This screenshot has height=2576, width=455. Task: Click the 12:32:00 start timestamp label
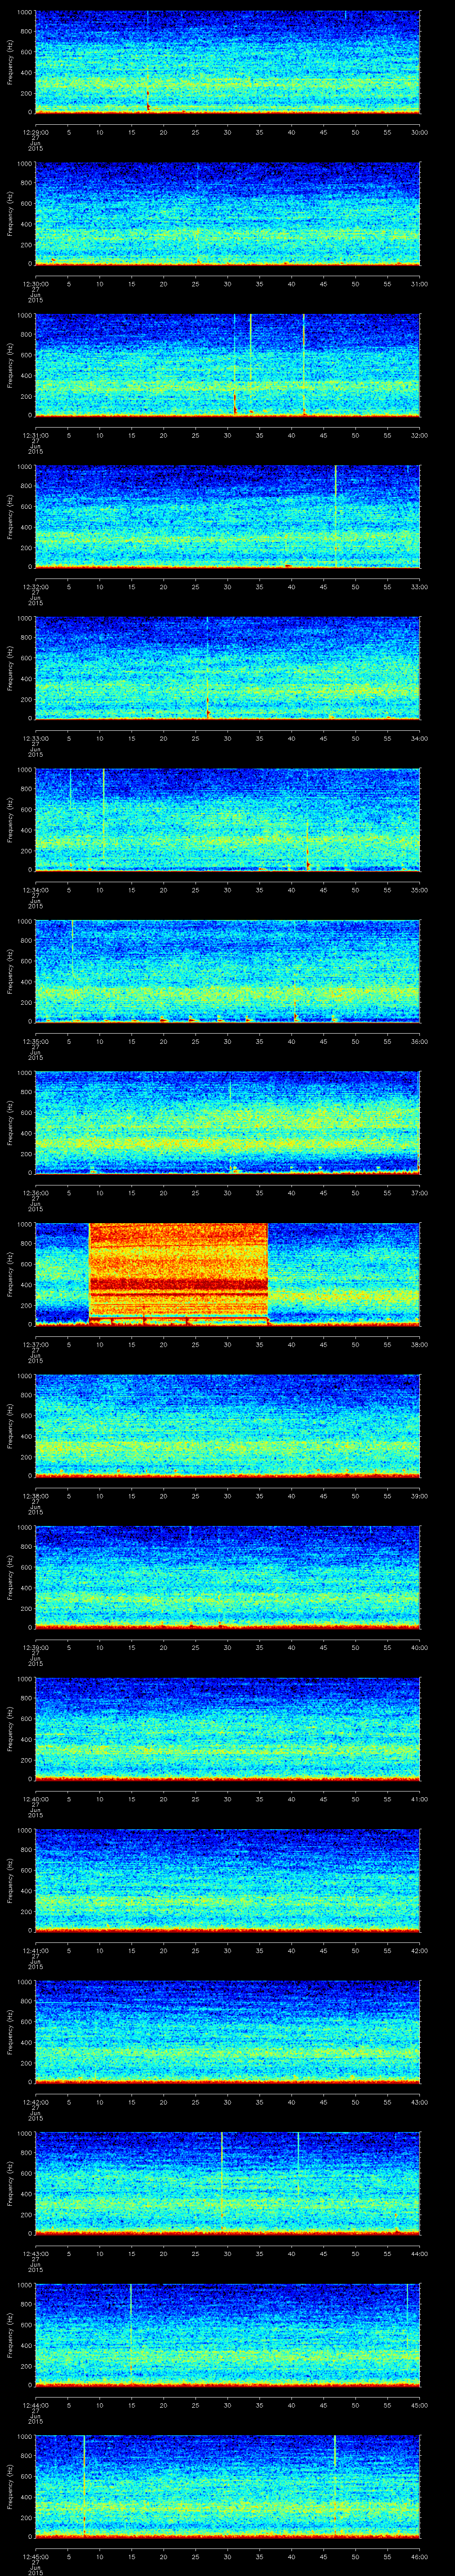click(x=36, y=587)
